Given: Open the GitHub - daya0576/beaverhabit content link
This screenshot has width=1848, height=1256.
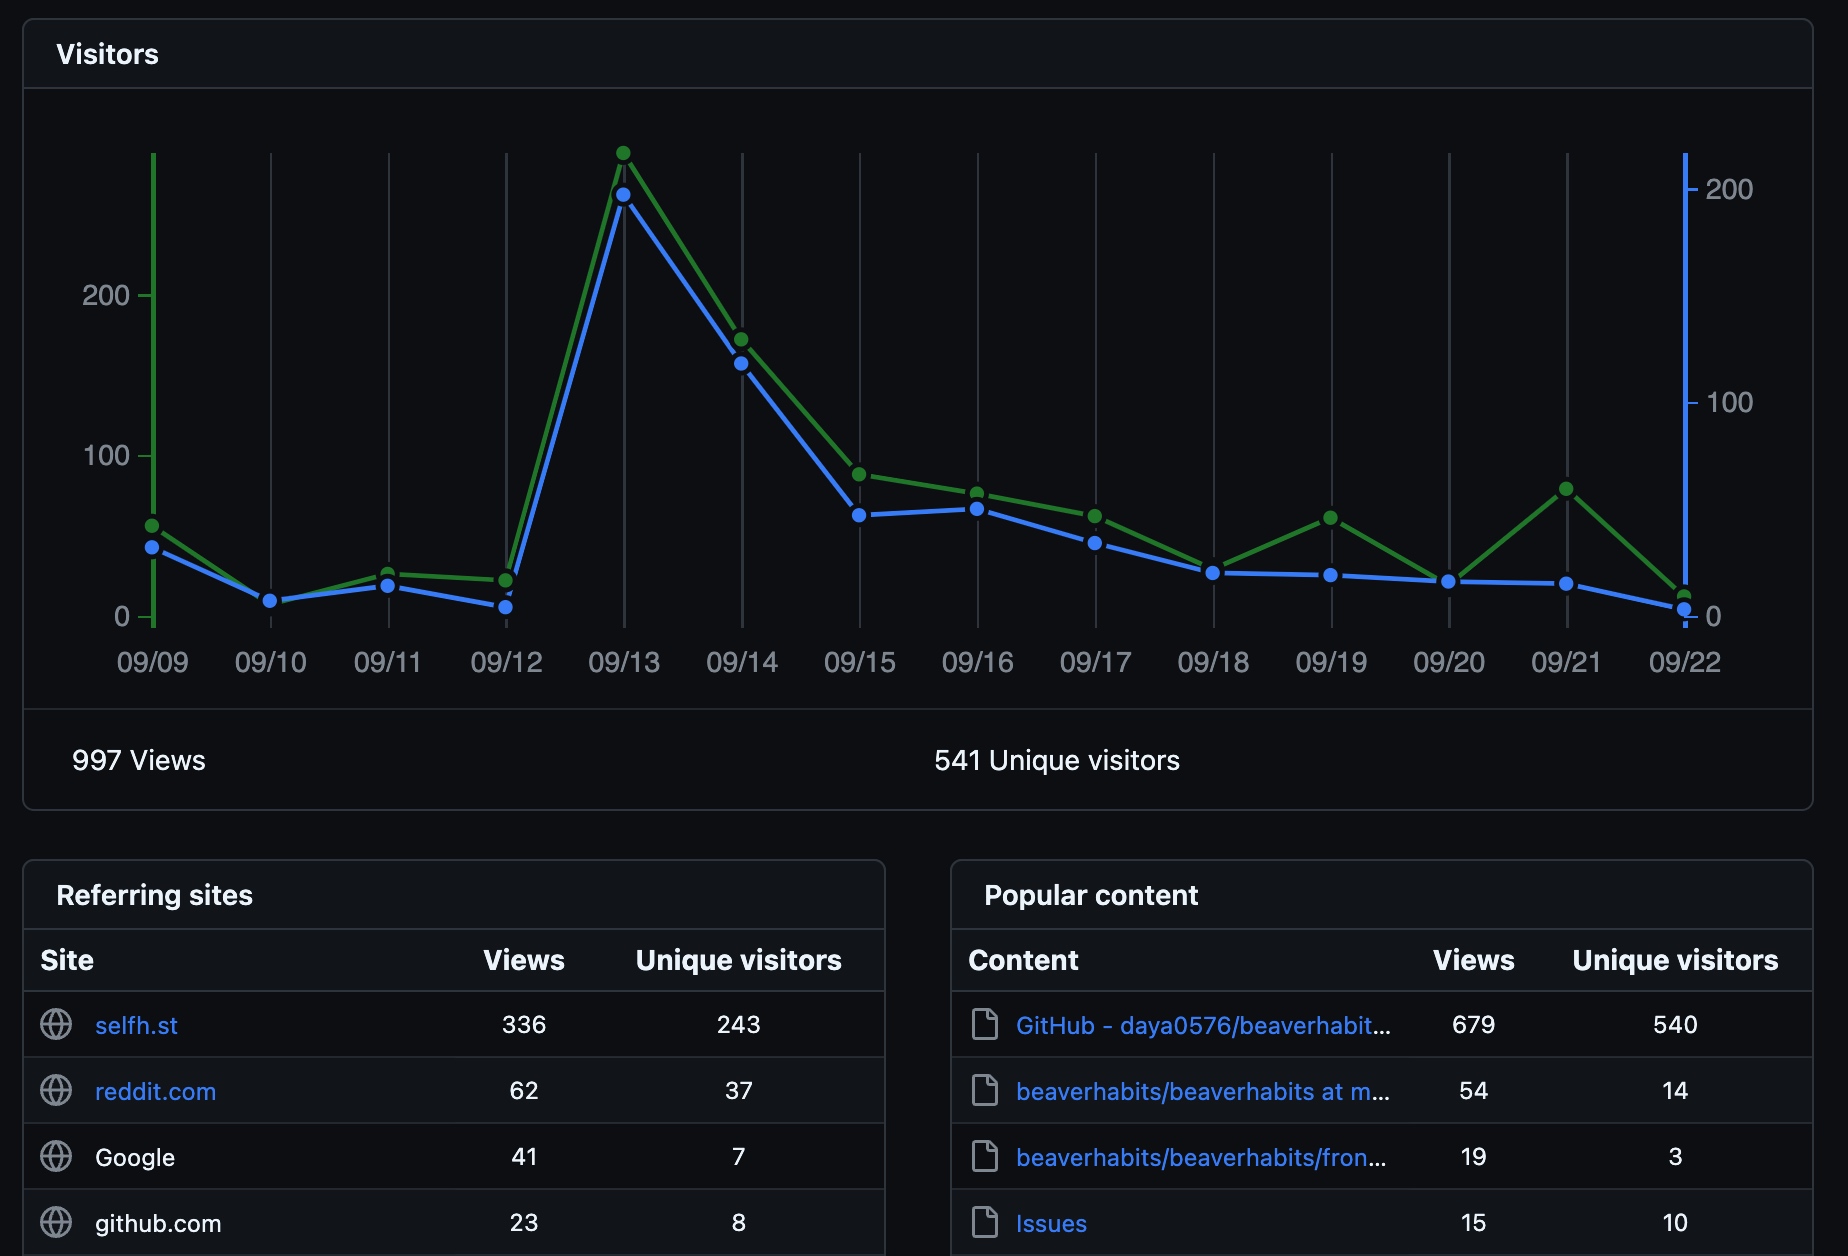Looking at the screenshot, I should (1202, 1025).
